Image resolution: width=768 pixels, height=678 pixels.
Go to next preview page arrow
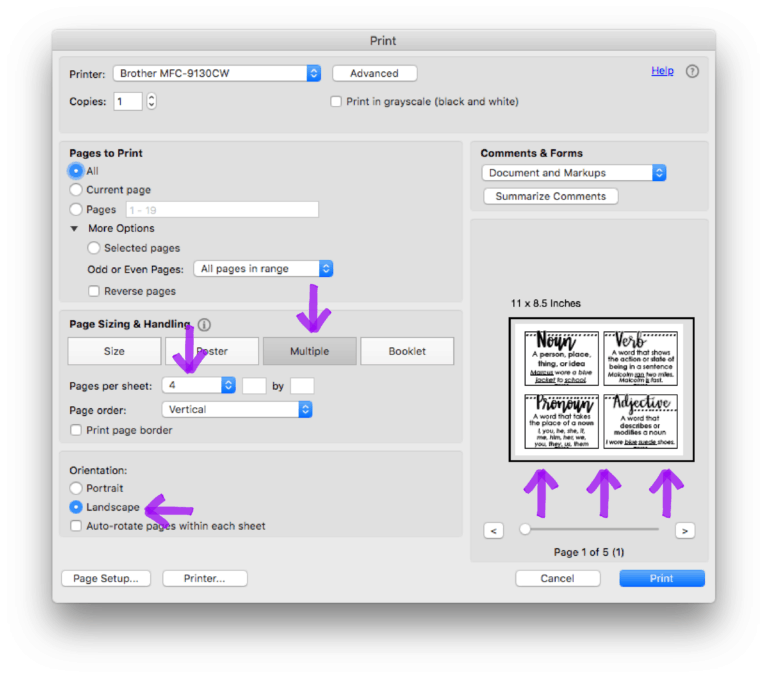[x=685, y=531]
